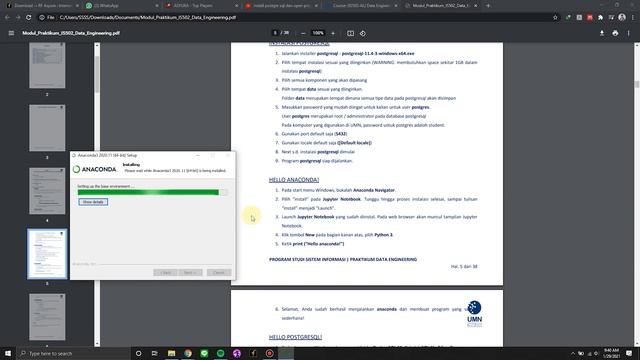Click the HELLO POSTGRESQL! heading
The width and height of the screenshot is (640, 360).
pyautogui.click(x=295, y=337)
